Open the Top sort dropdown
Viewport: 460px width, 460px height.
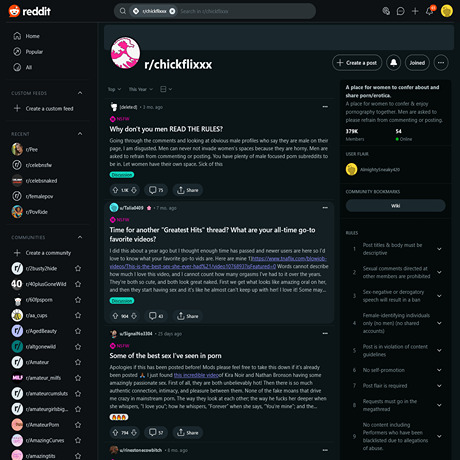coord(114,89)
